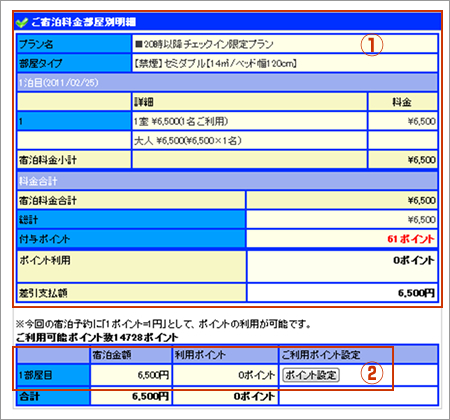The width and height of the screenshot is (450, 420).
Task: Select the ご宿泊料金部屋別明細 header title
Action: click(x=83, y=22)
